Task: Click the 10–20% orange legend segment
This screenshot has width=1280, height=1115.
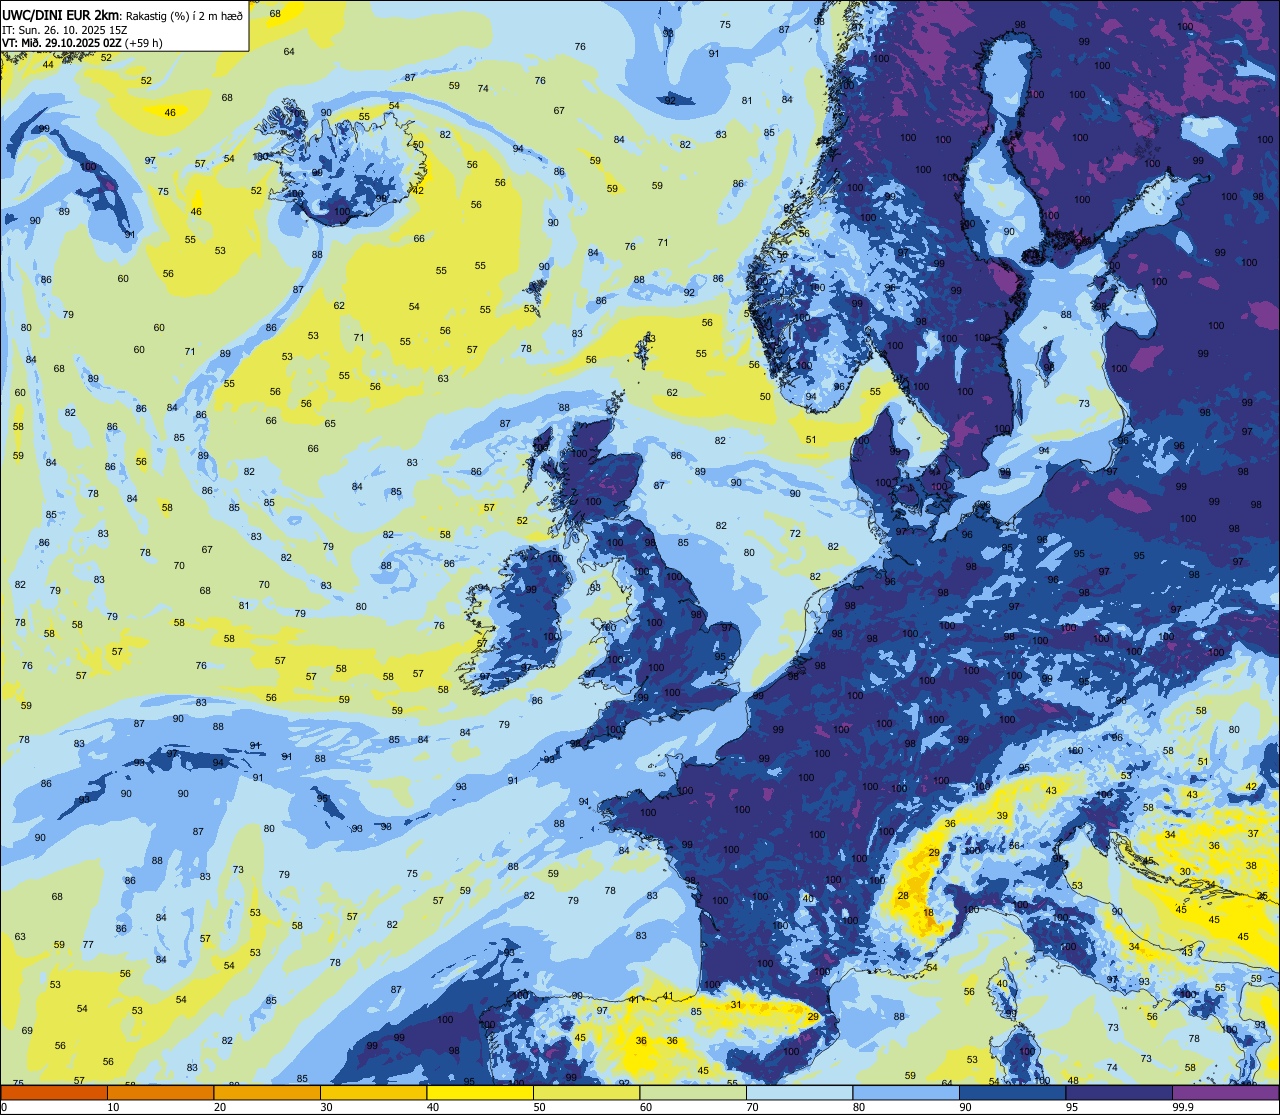Action: coord(160,1092)
